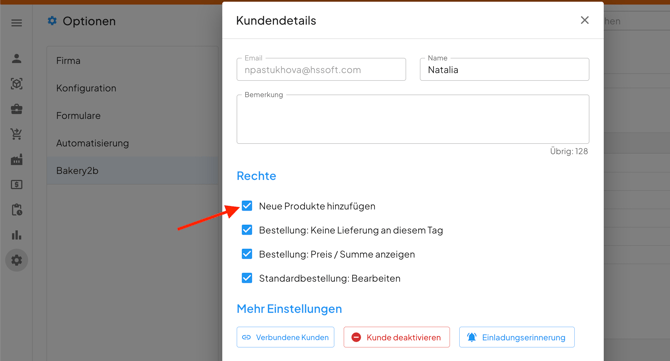Click the Bemerkung text area
Image resolution: width=670 pixels, height=361 pixels.
pos(413,119)
